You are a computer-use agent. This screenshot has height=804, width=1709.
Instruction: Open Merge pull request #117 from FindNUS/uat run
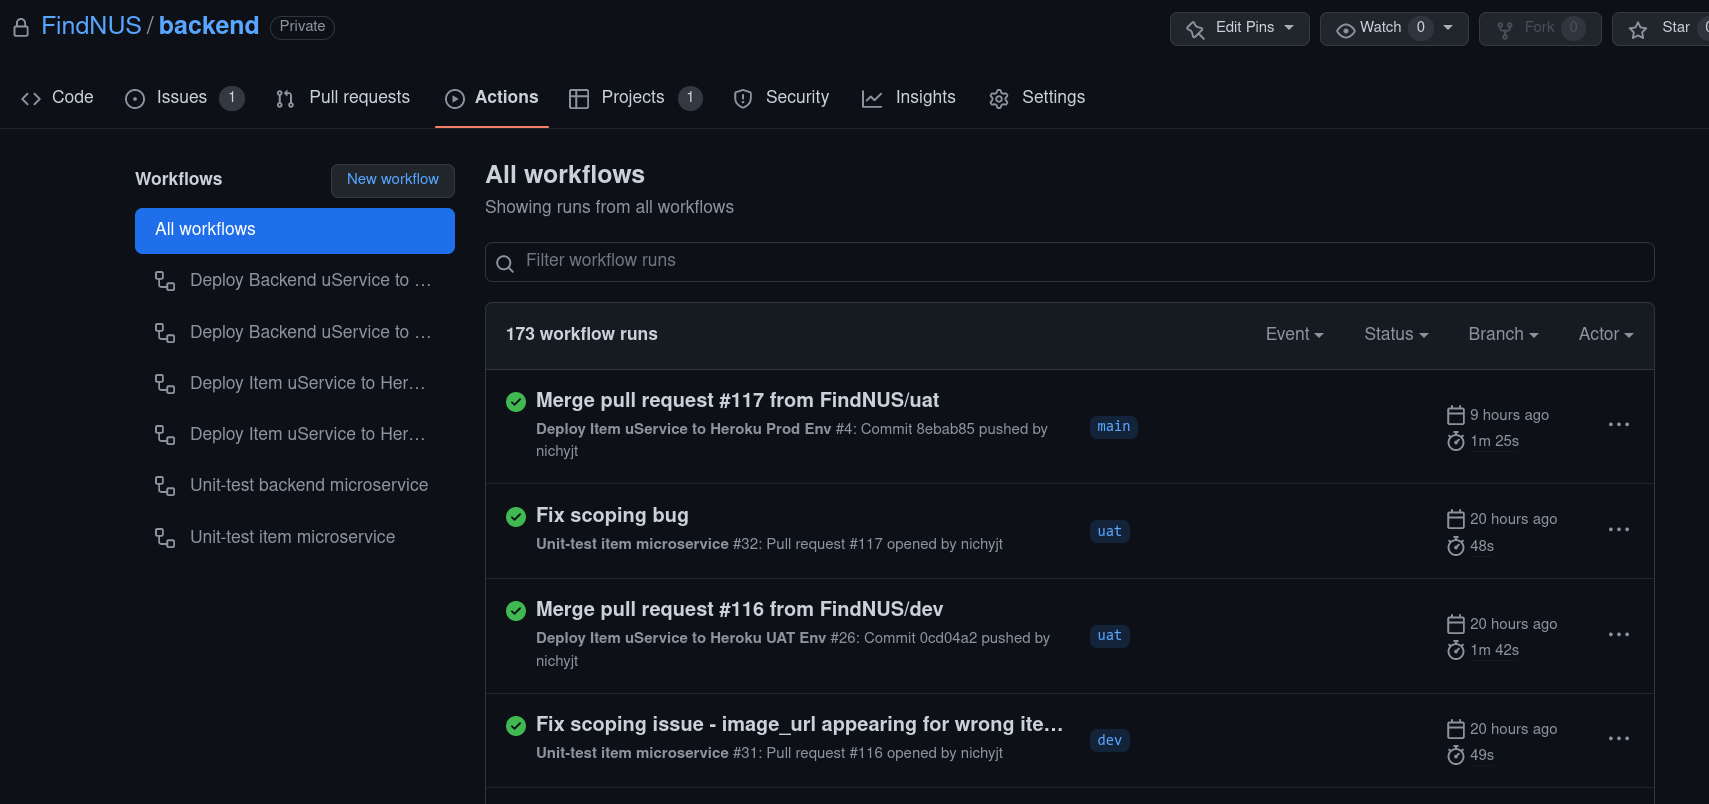tap(737, 400)
